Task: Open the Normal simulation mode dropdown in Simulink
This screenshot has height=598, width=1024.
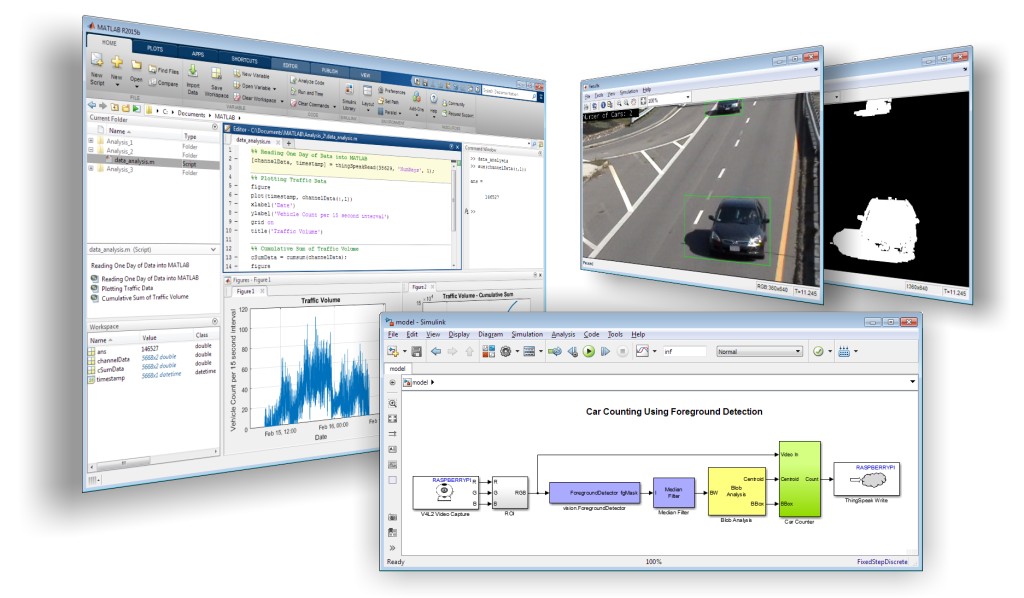Action: coord(759,351)
